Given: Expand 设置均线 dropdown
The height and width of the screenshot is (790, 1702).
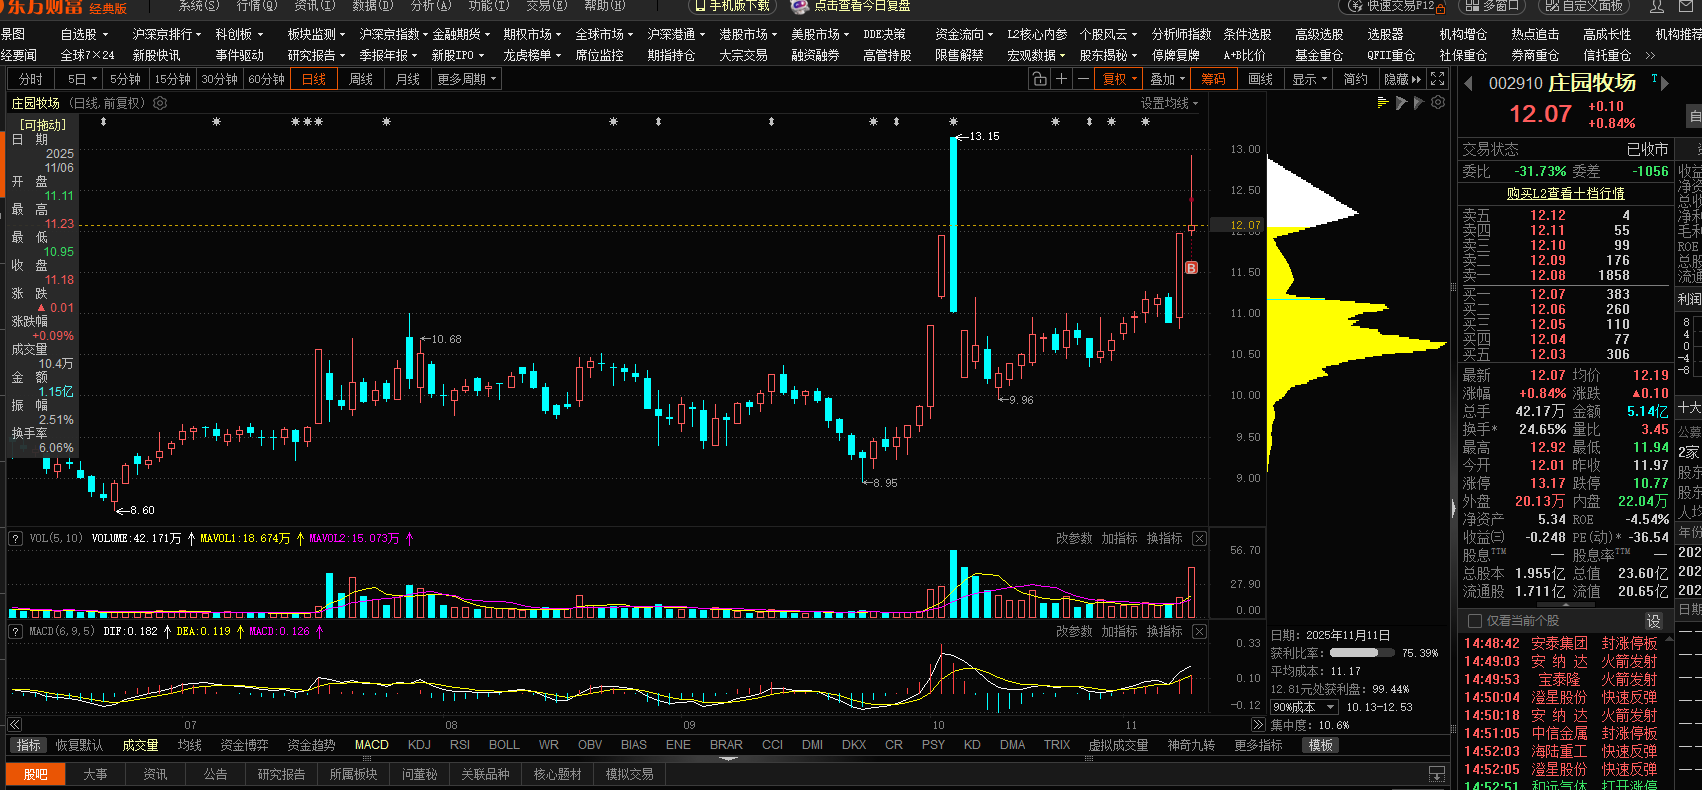Looking at the screenshot, I should coord(1170,103).
